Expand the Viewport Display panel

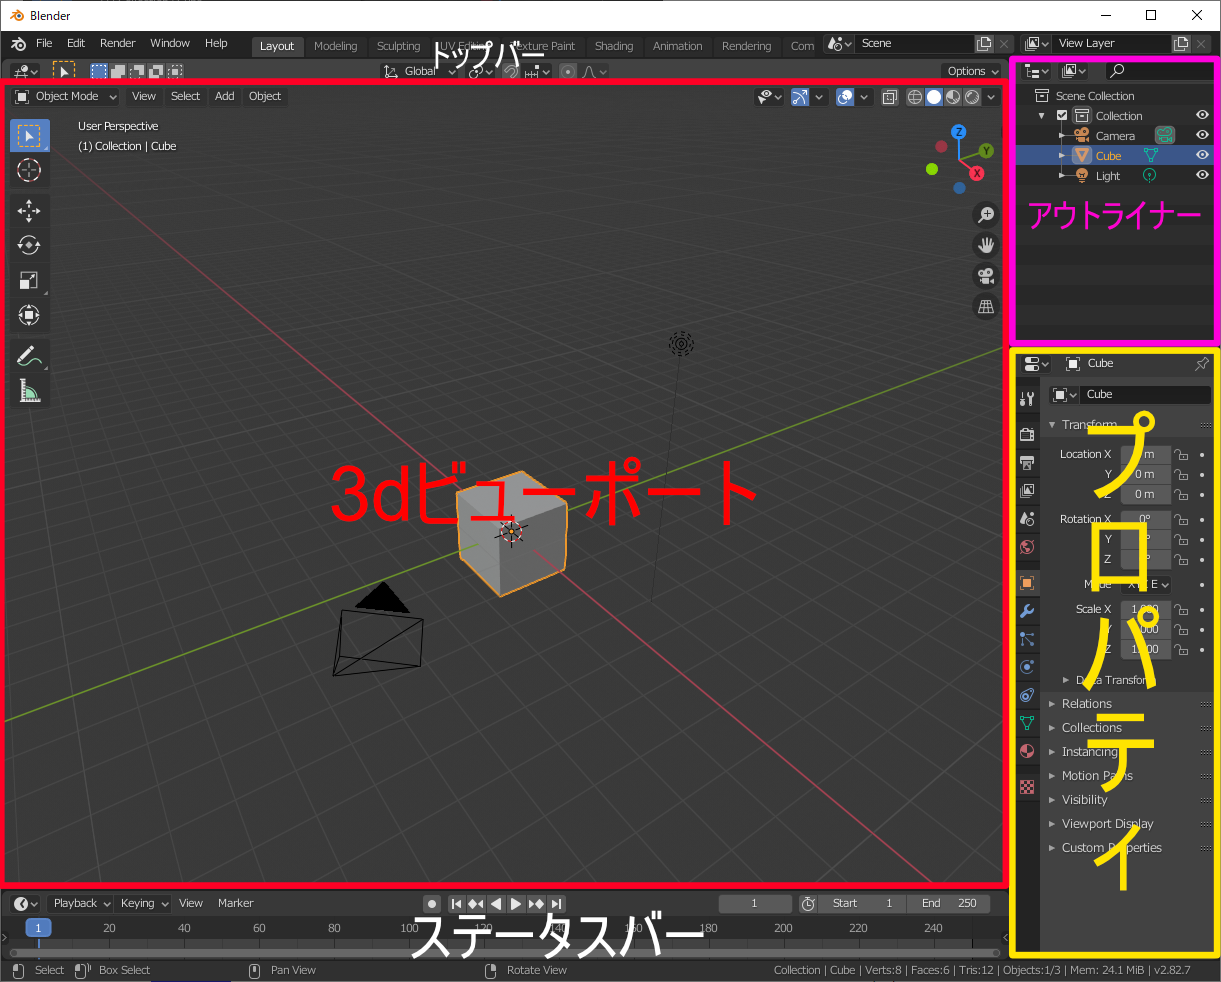[1107, 824]
